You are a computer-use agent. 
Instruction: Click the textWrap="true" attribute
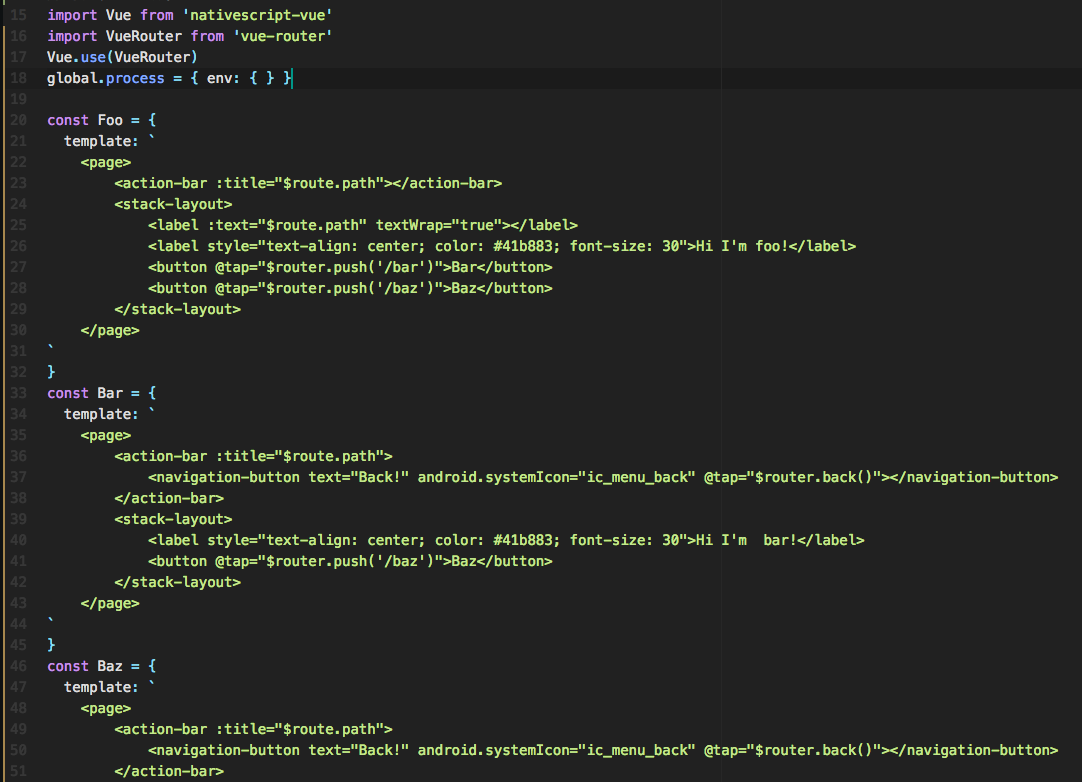tap(439, 225)
